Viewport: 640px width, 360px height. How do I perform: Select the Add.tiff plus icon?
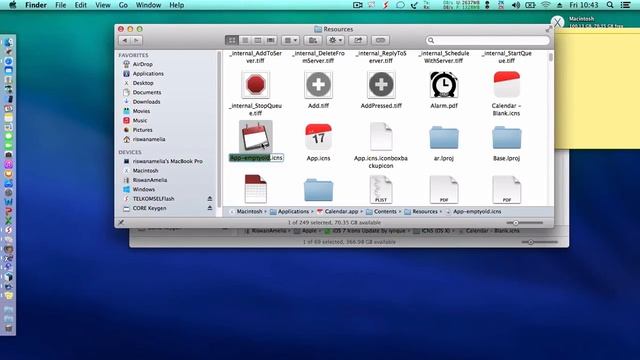[x=318, y=84]
